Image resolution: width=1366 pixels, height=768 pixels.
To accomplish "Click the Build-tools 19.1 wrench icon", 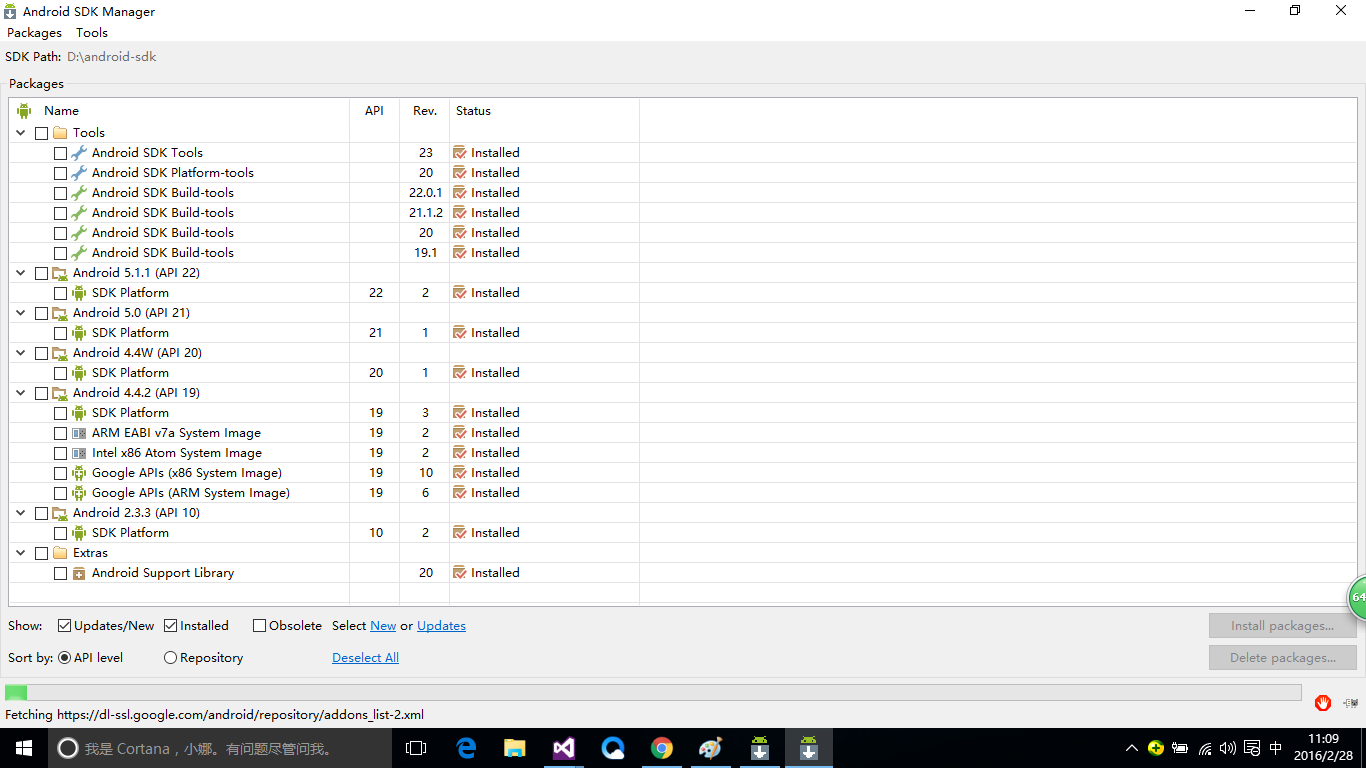I will click(79, 253).
